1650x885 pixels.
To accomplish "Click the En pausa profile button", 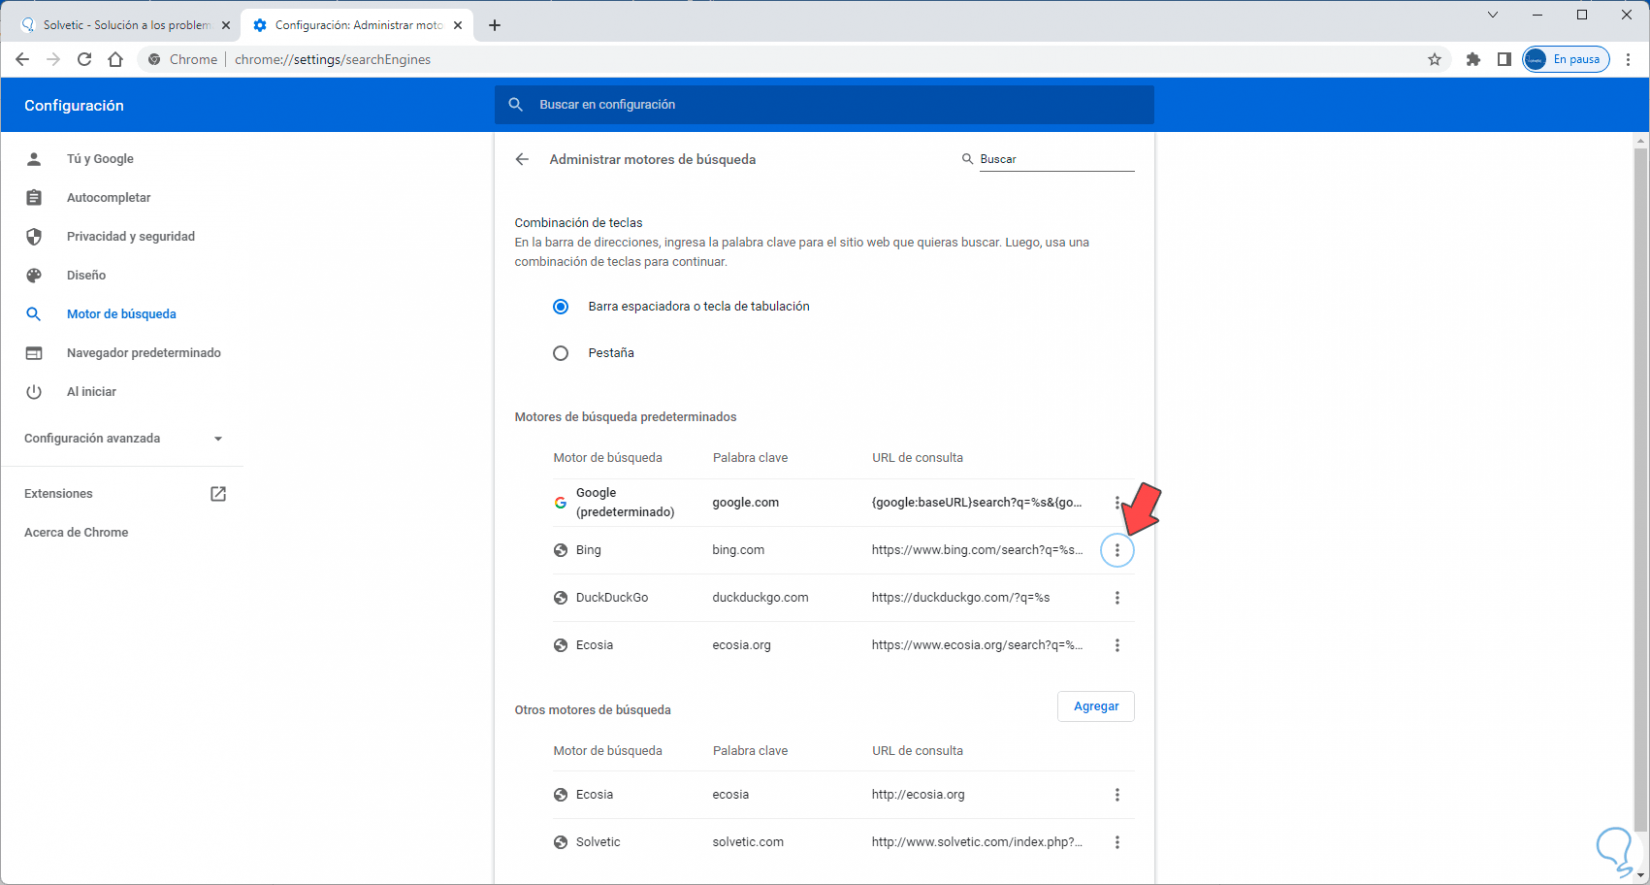I will [1566, 59].
